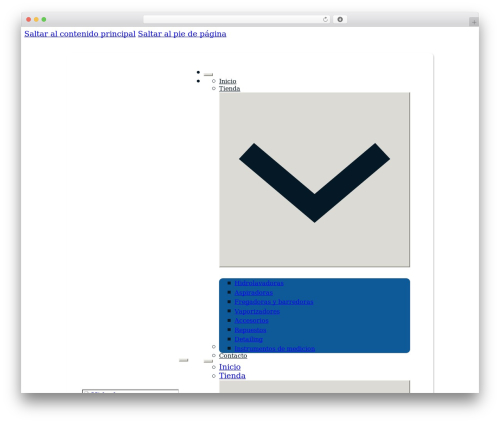Click the round icon right of the address bar
The height and width of the screenshot is (423, 500).
(x=340, y=19)
